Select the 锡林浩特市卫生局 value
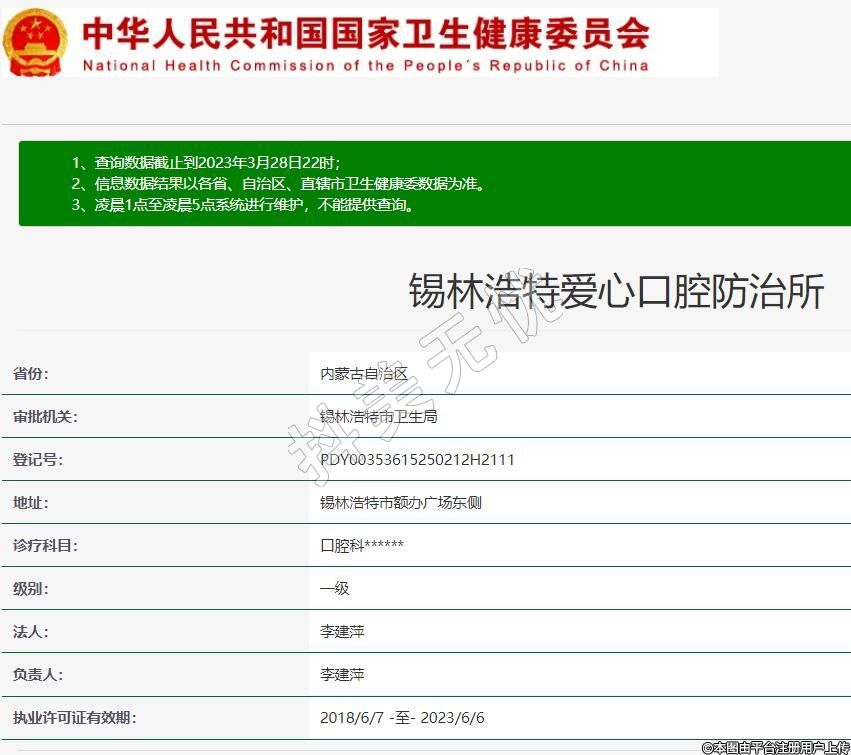Viewport: 851px width, 755px height. [x=378, y=417]
